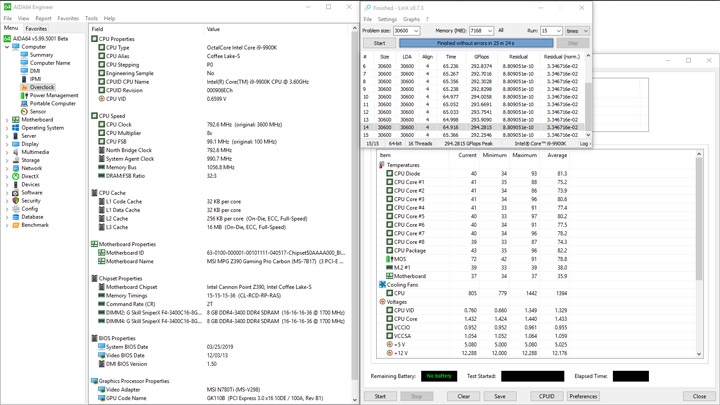
Task: Click the Devices icon in tree
Action: (16, 185)
